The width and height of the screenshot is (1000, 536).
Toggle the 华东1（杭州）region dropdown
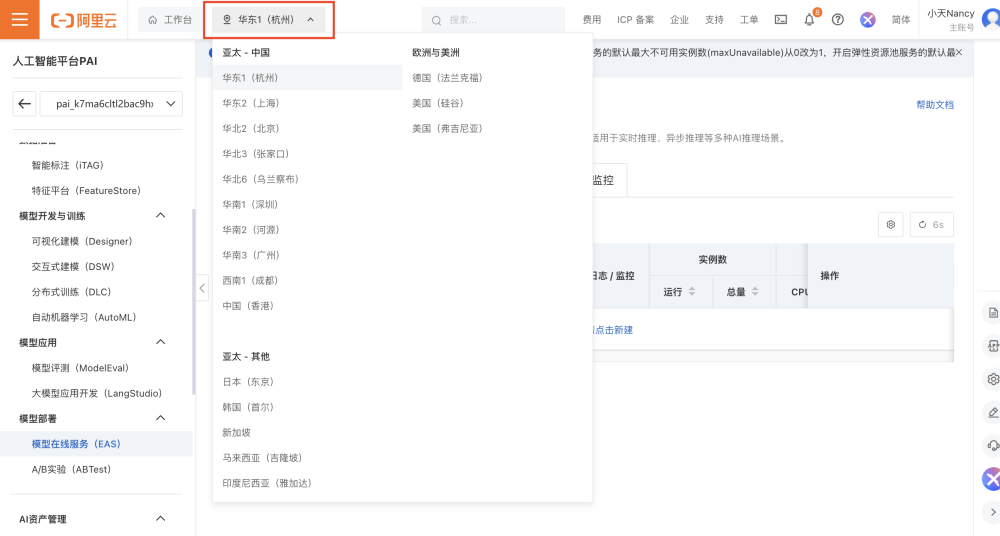tap(269, 20)
